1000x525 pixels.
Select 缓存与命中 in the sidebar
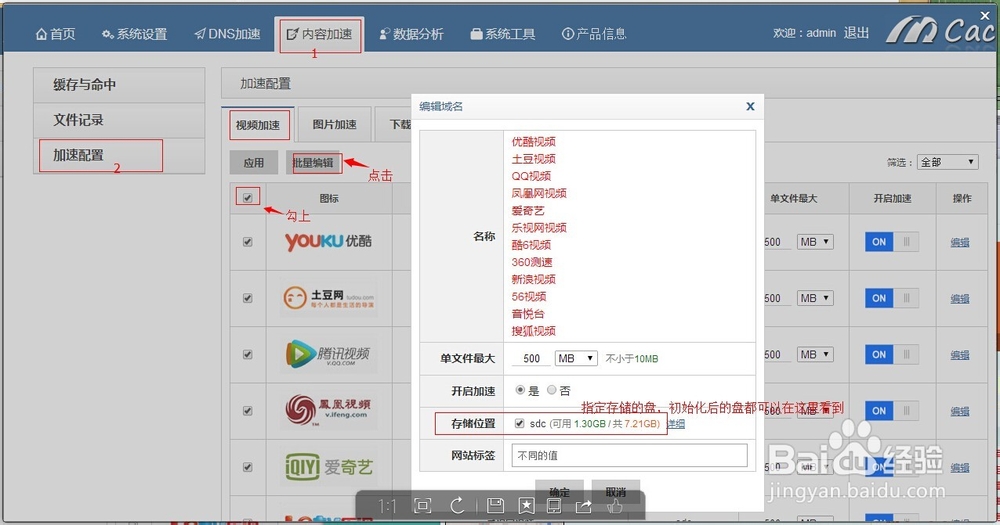pyautogui.click(x=119, y=85)
